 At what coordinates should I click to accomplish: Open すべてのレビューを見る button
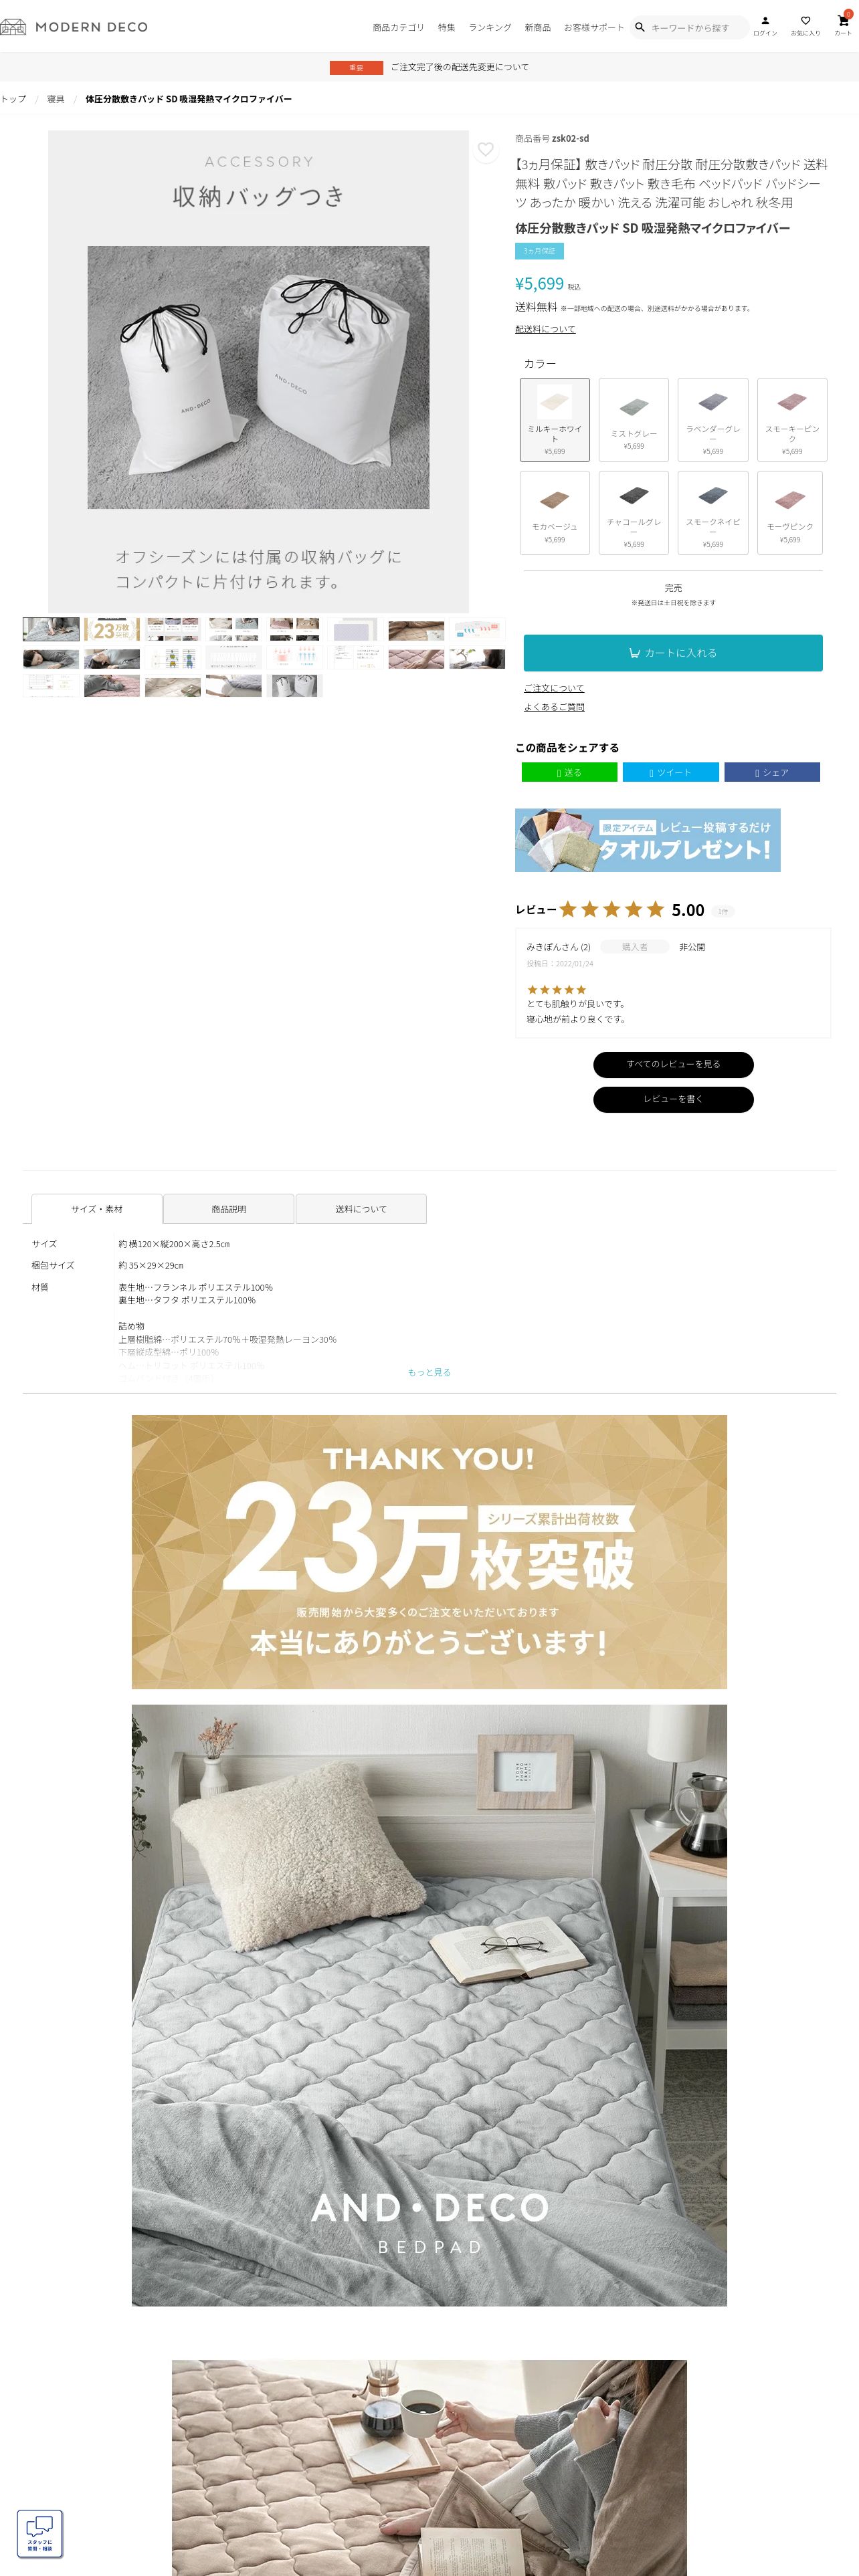pos(673,1064)
